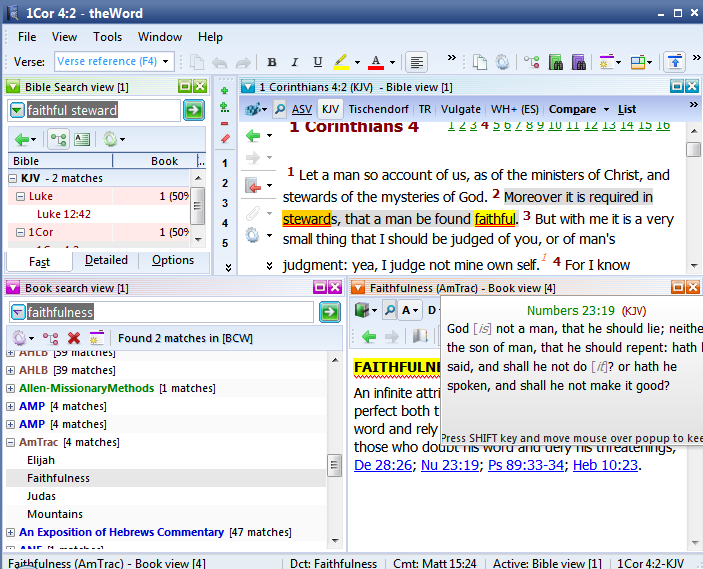Open the Verse reference combo box
The image size is (703, 569).
(114, 61)
